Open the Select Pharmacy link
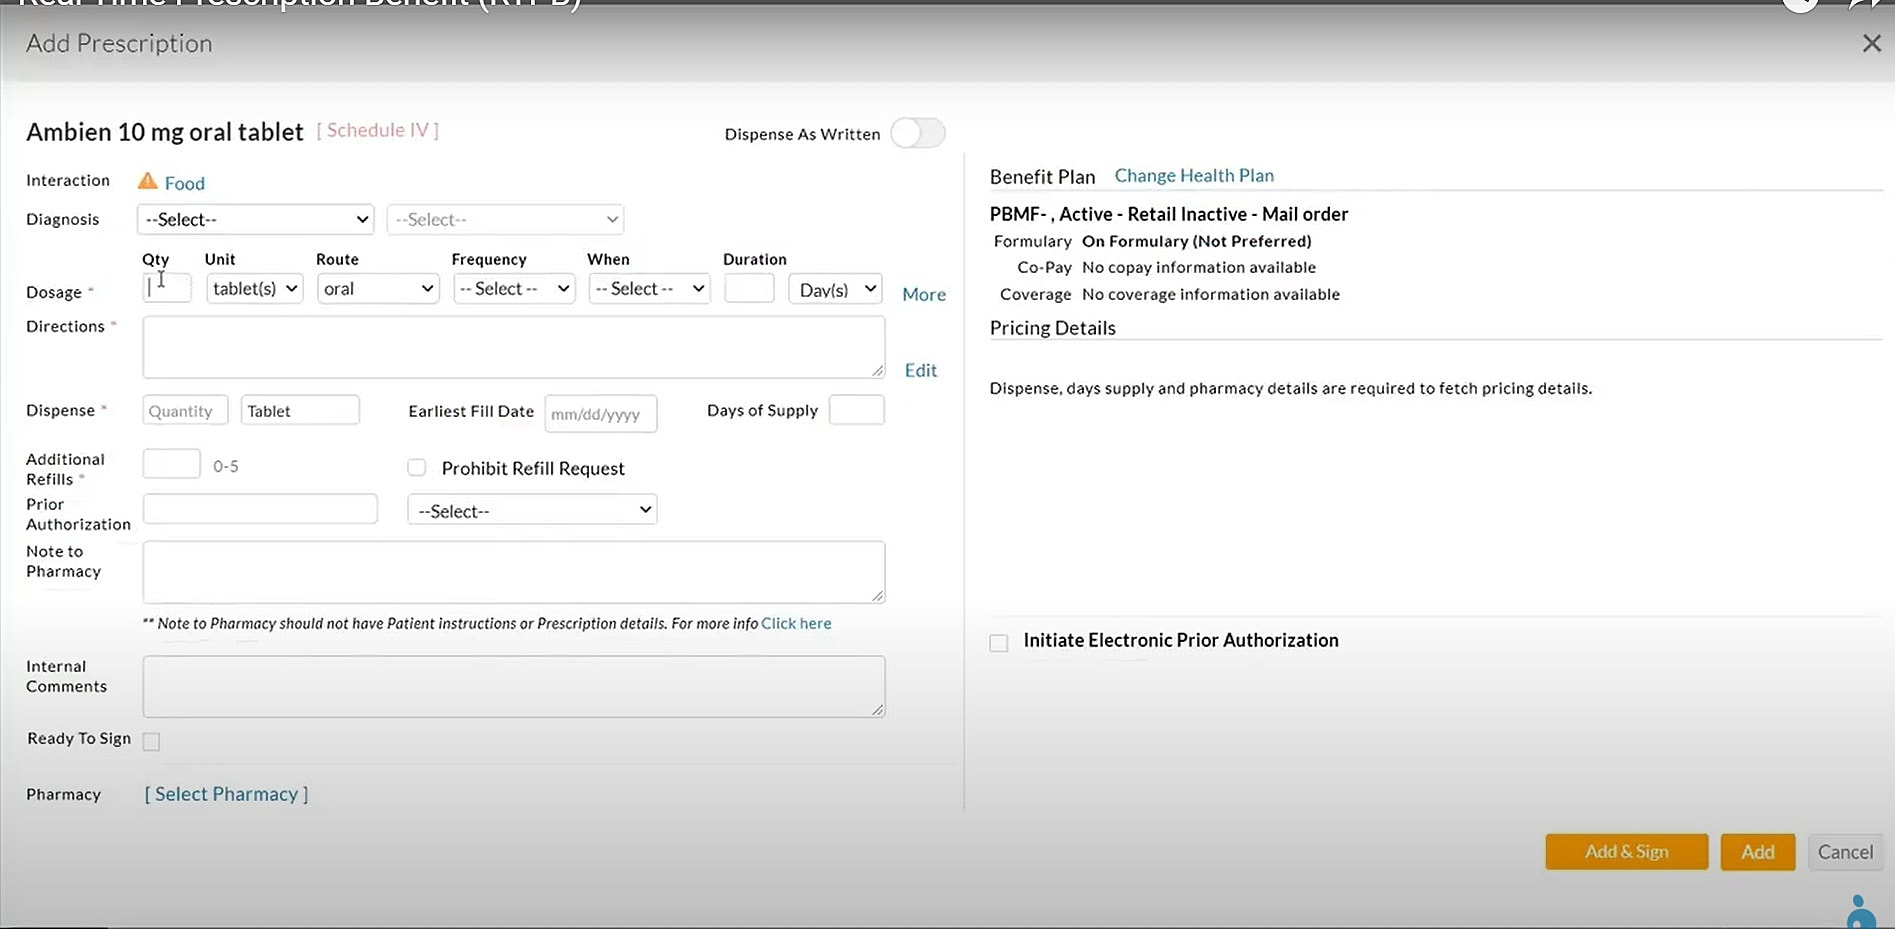Screen dimensions: 1895x929 tap(226, 794)
